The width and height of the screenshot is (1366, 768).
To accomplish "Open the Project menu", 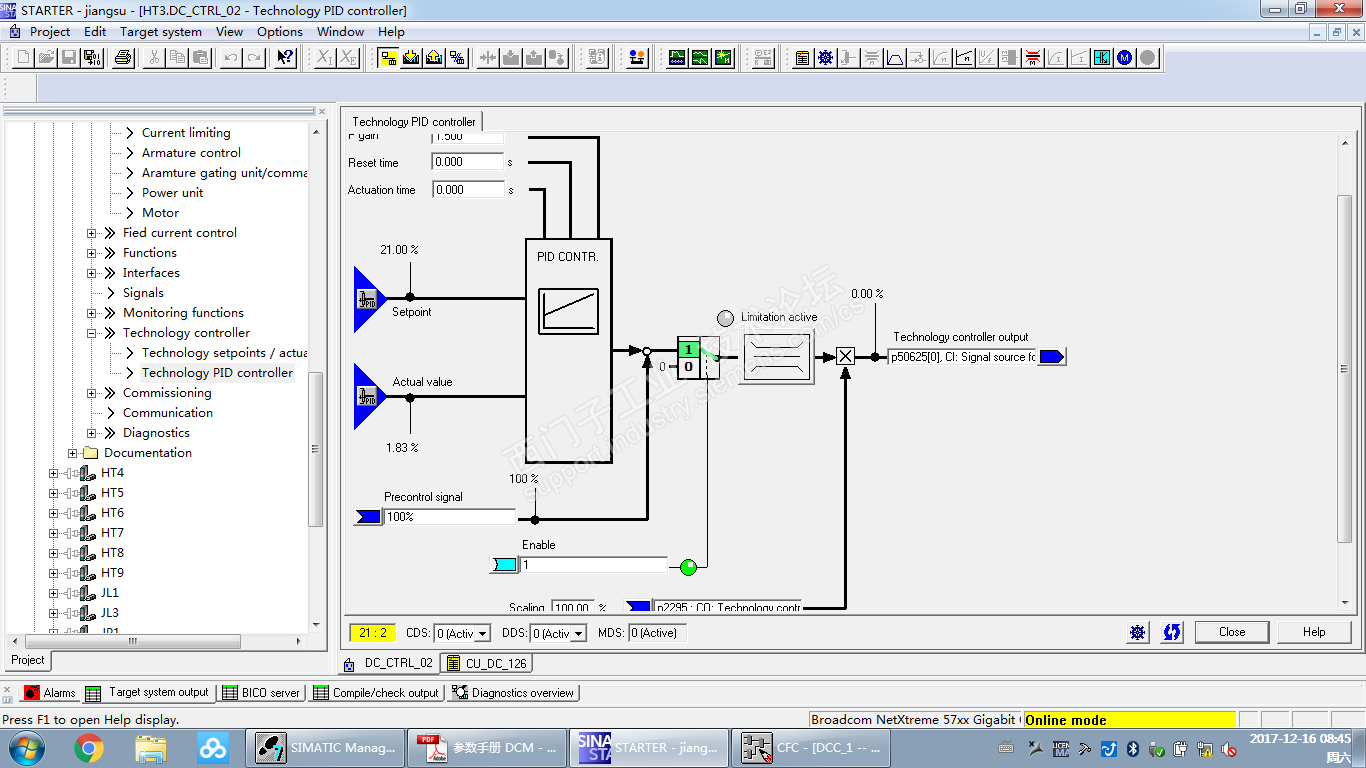I will 50,31.
